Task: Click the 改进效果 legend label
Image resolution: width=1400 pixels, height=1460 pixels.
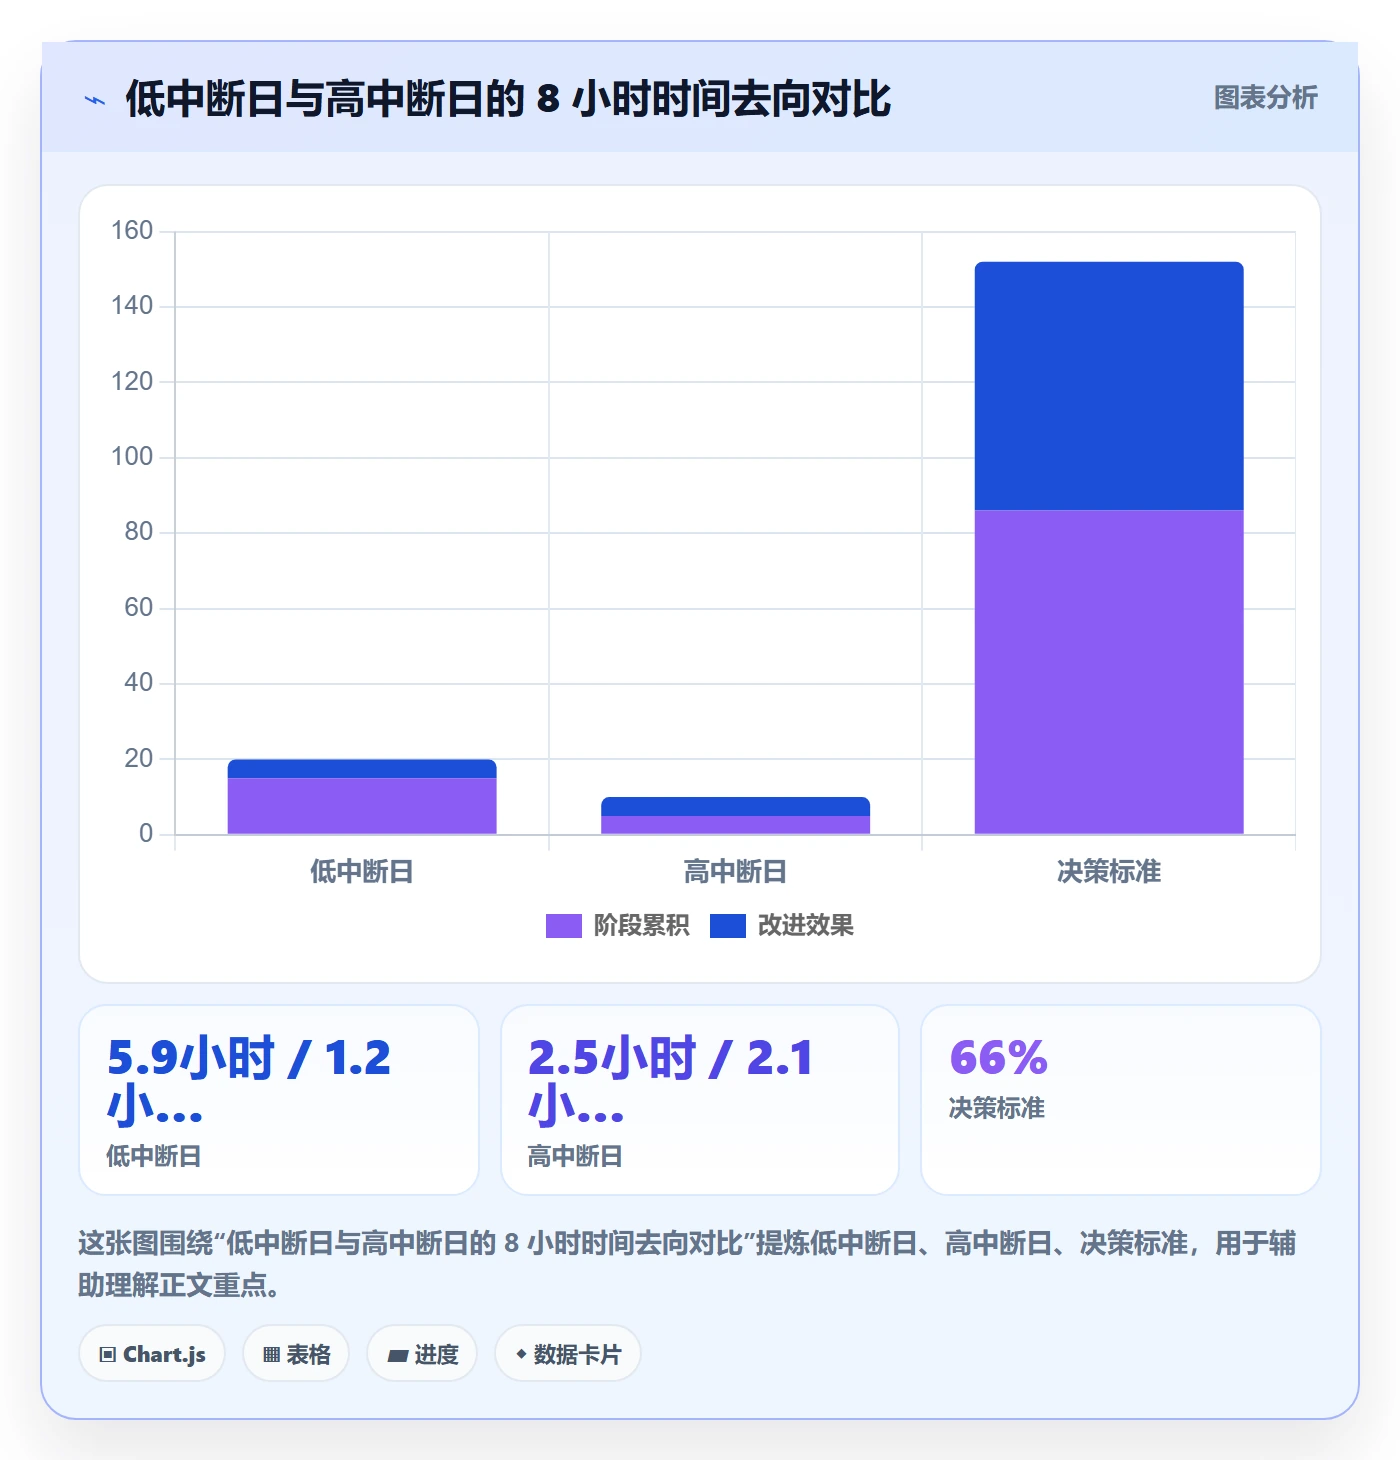Action: [806, 926]
